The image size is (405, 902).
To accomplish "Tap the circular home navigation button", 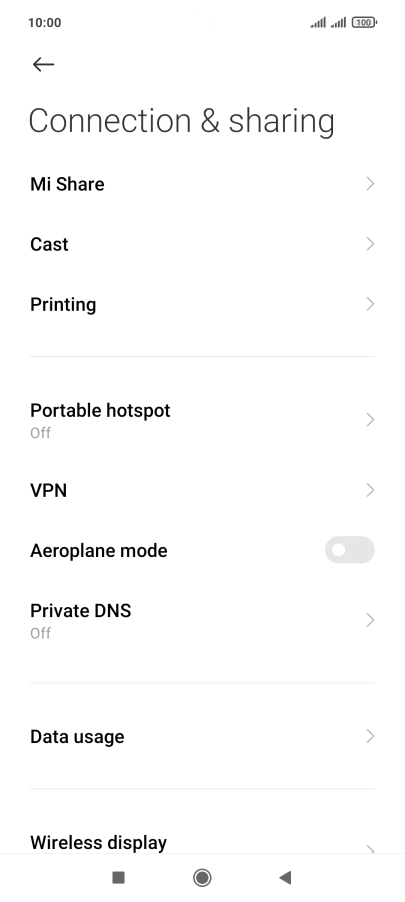I will pos(202,877).
